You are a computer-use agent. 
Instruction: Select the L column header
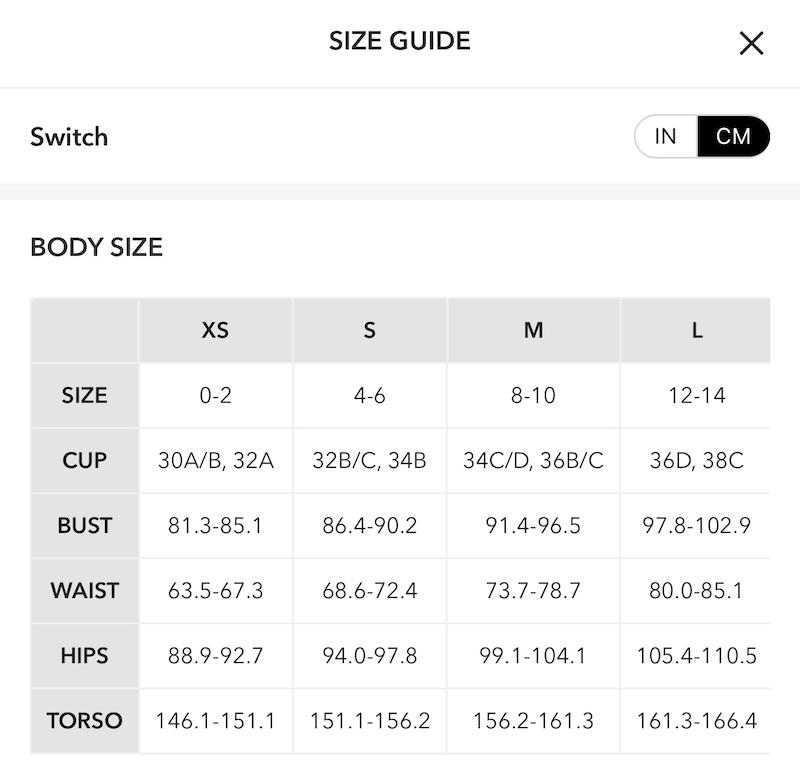point(696,330)
